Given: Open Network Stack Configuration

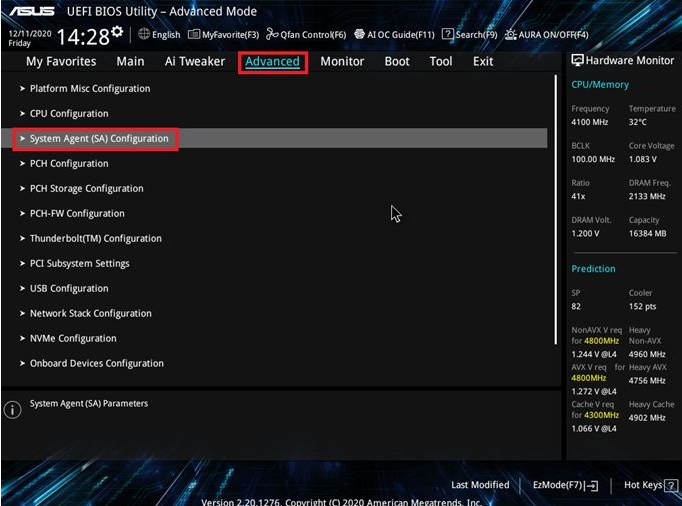Looking at the screenshot, I should (90, 313).
